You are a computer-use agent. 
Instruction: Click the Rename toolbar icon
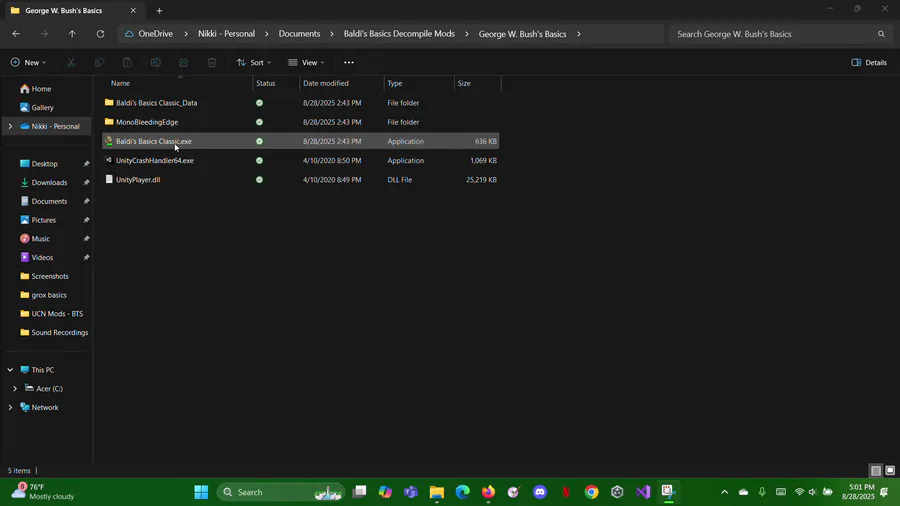[156, 63]
